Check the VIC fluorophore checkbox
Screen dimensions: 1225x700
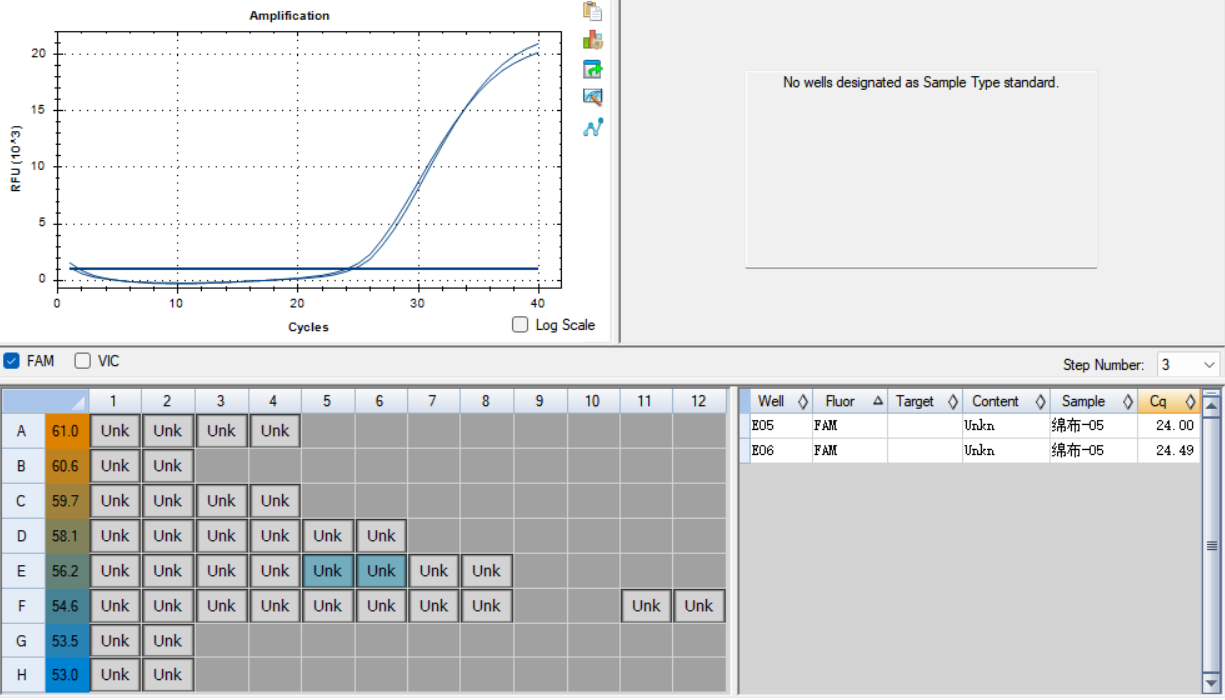pos(82,360)
